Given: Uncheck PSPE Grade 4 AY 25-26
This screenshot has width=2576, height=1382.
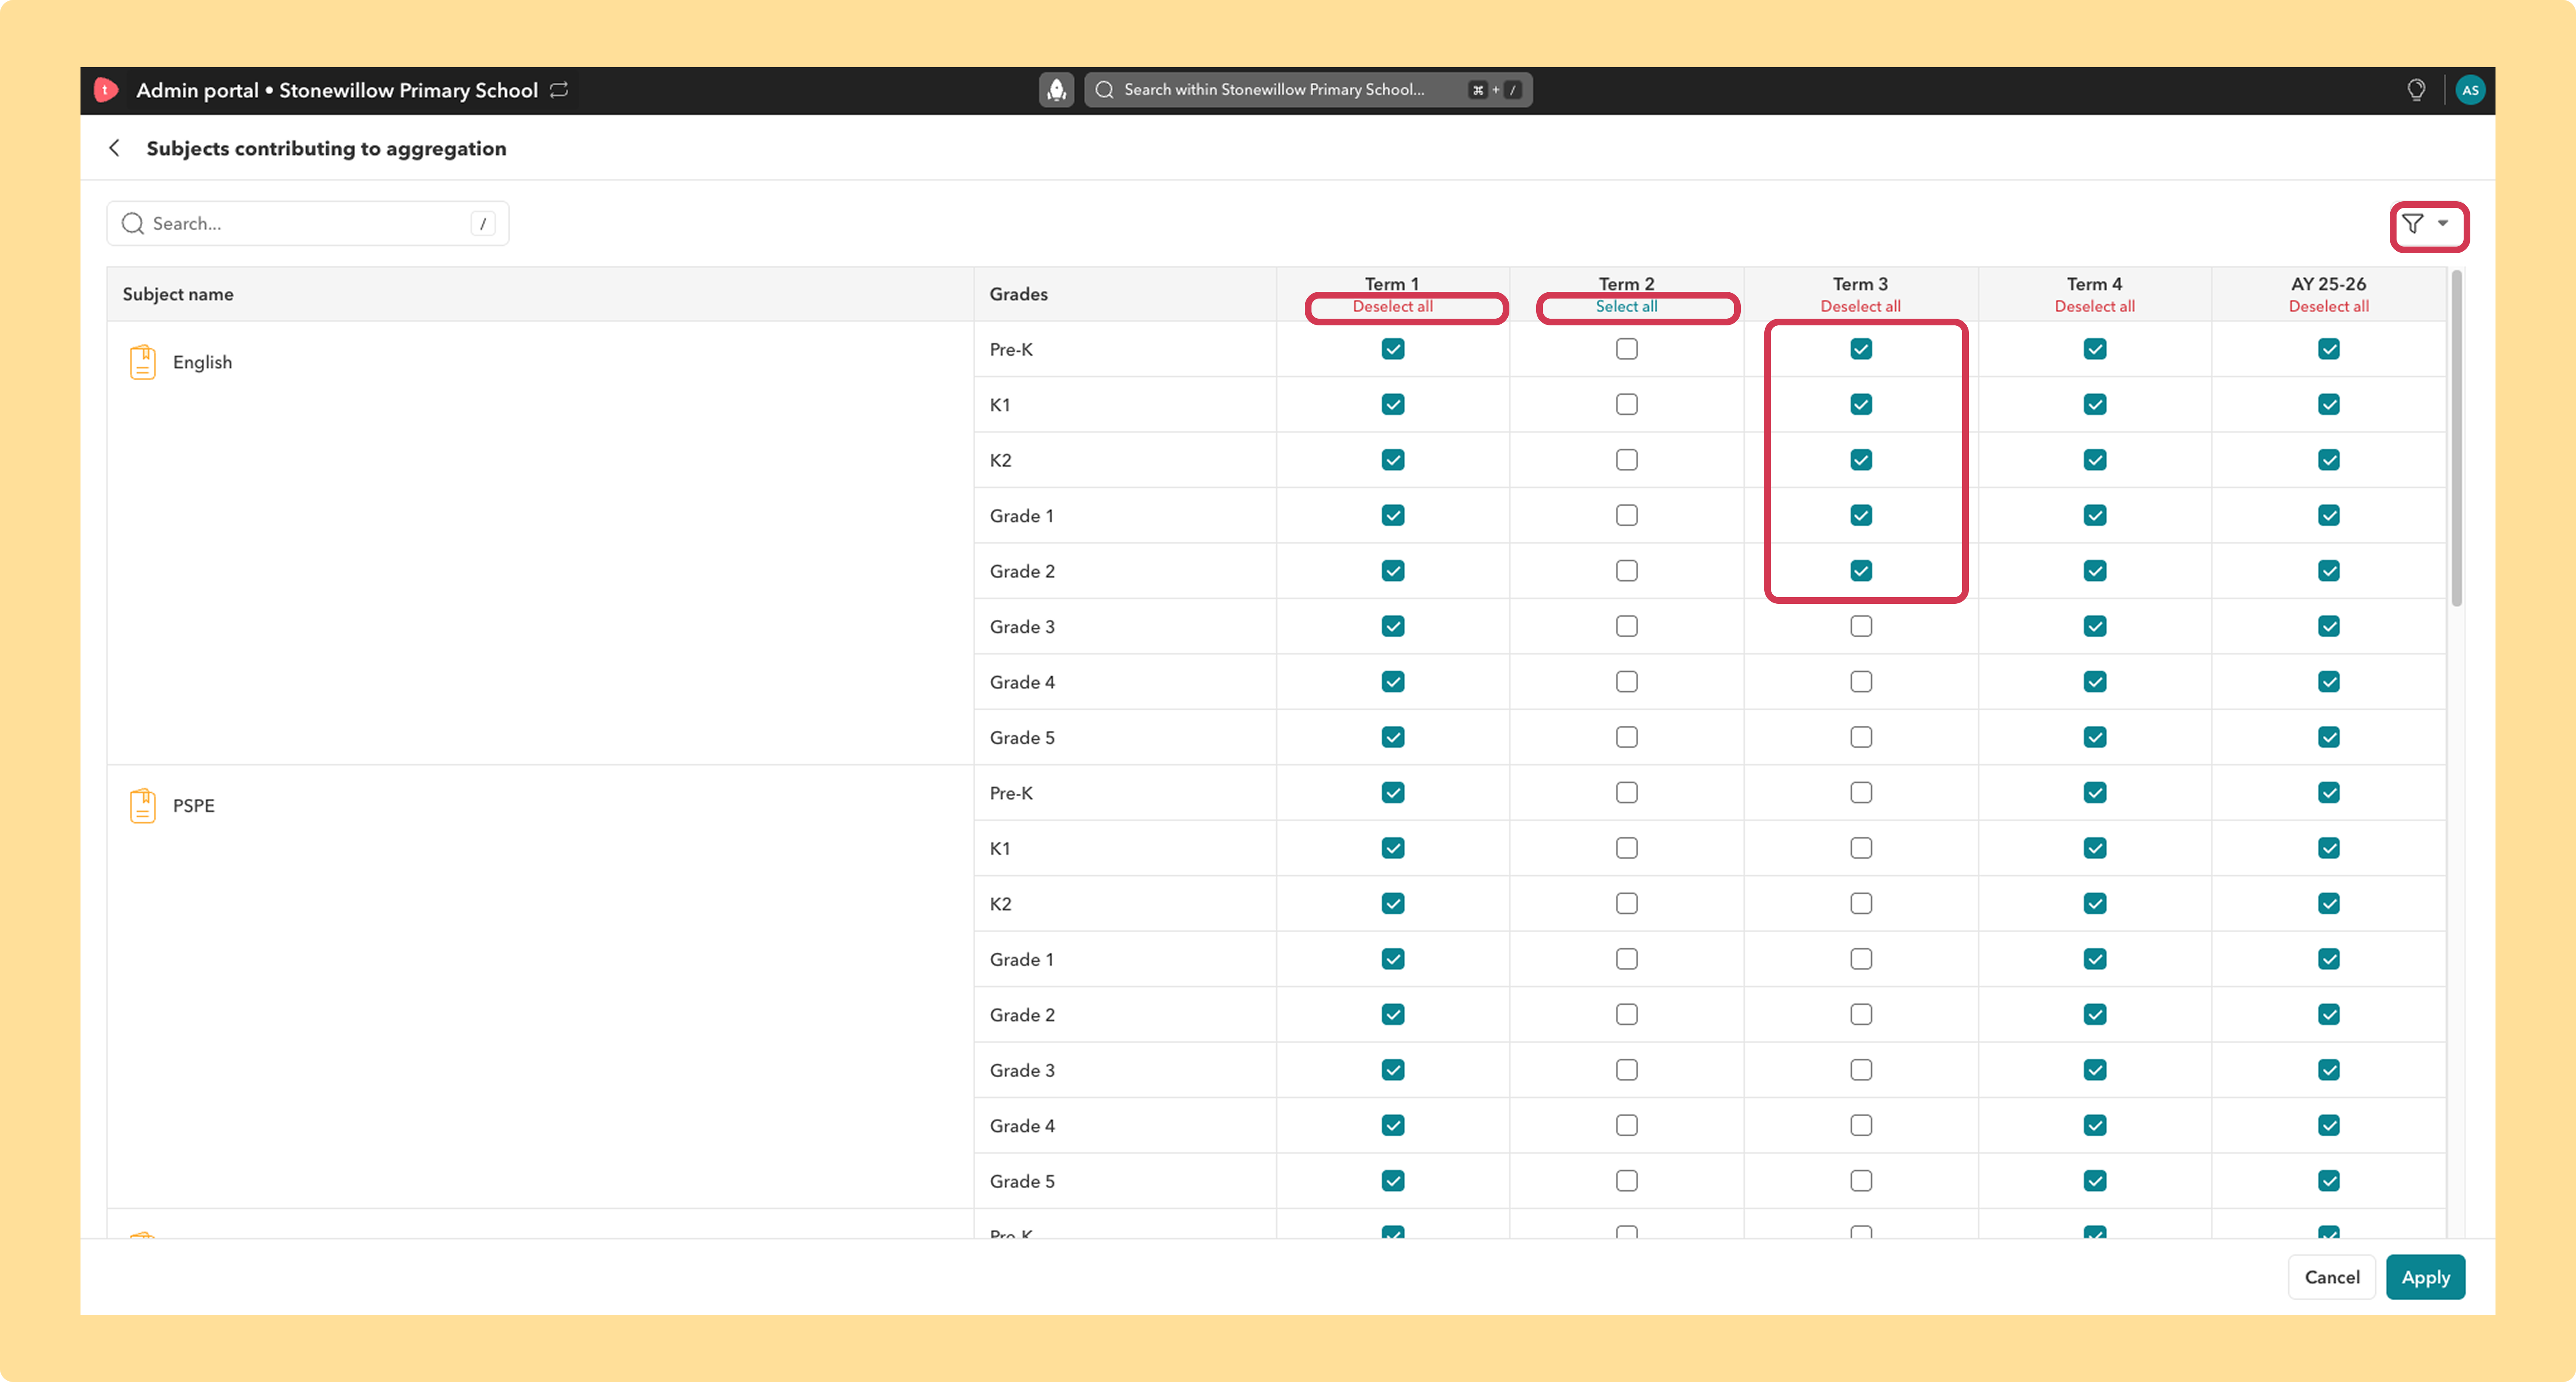Looking at the screenshot, I should tap(2329, 1126).
